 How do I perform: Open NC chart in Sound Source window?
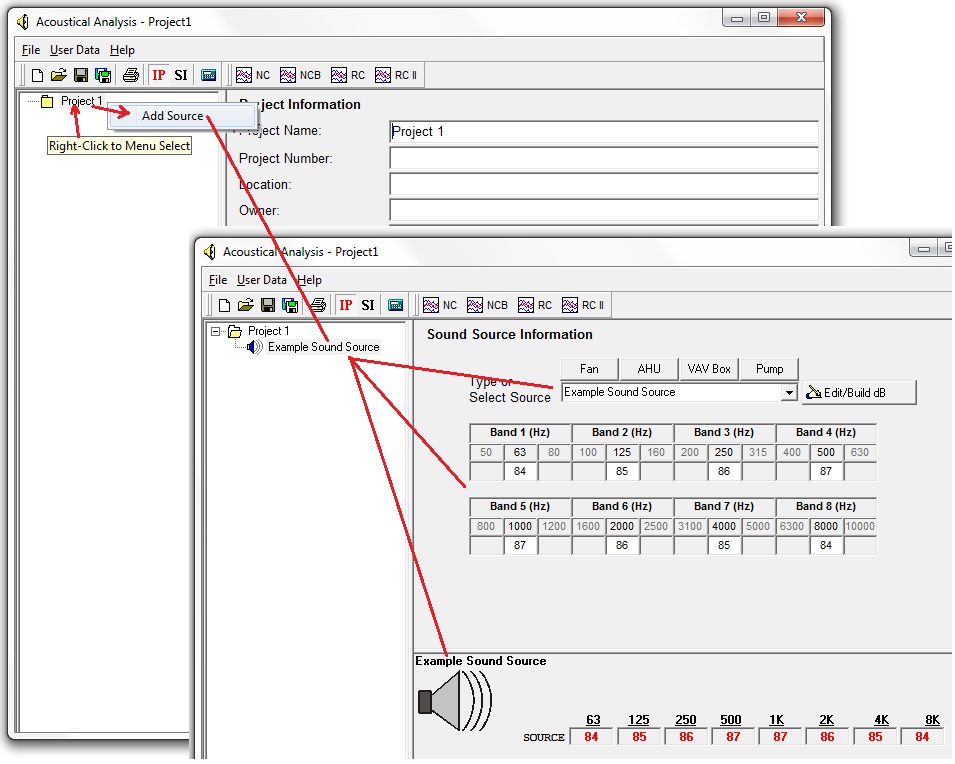coord(440,305)
